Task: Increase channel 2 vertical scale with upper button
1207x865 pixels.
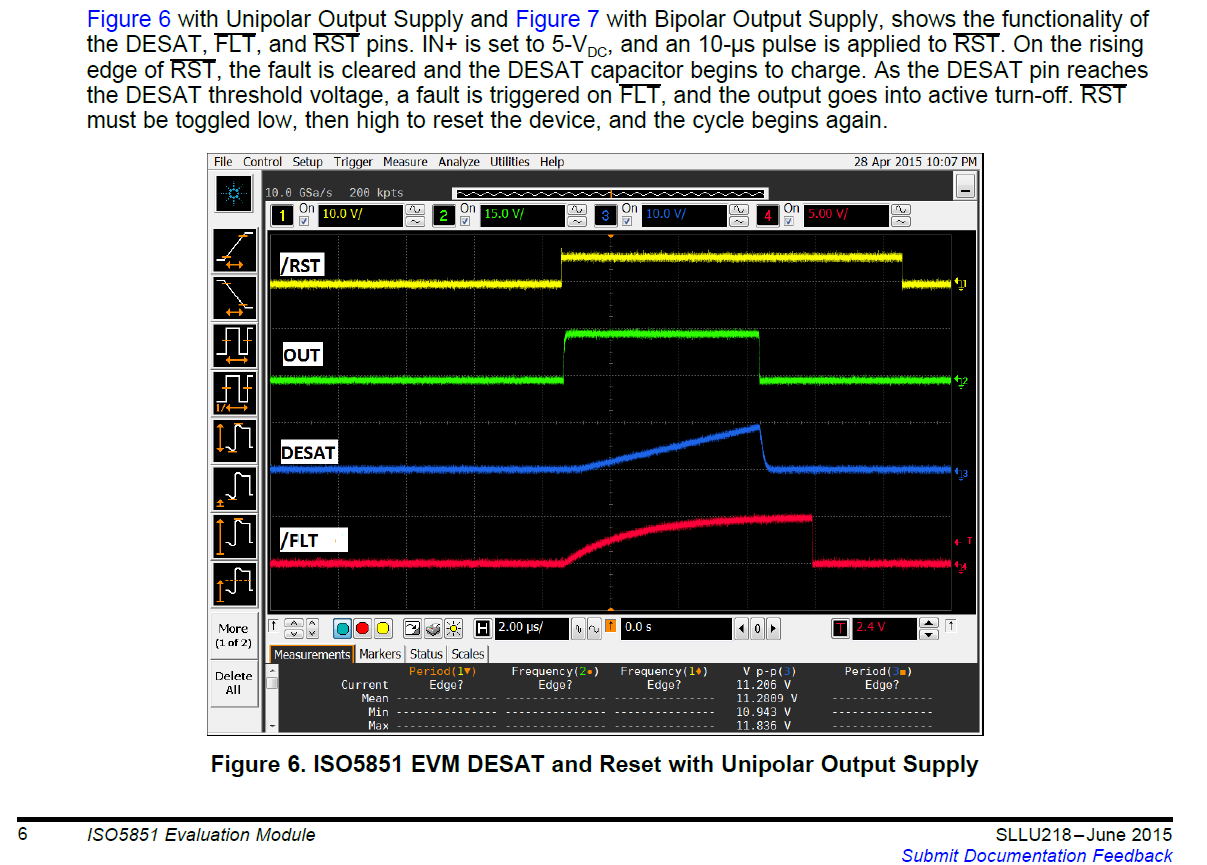Action: (577, 209)
